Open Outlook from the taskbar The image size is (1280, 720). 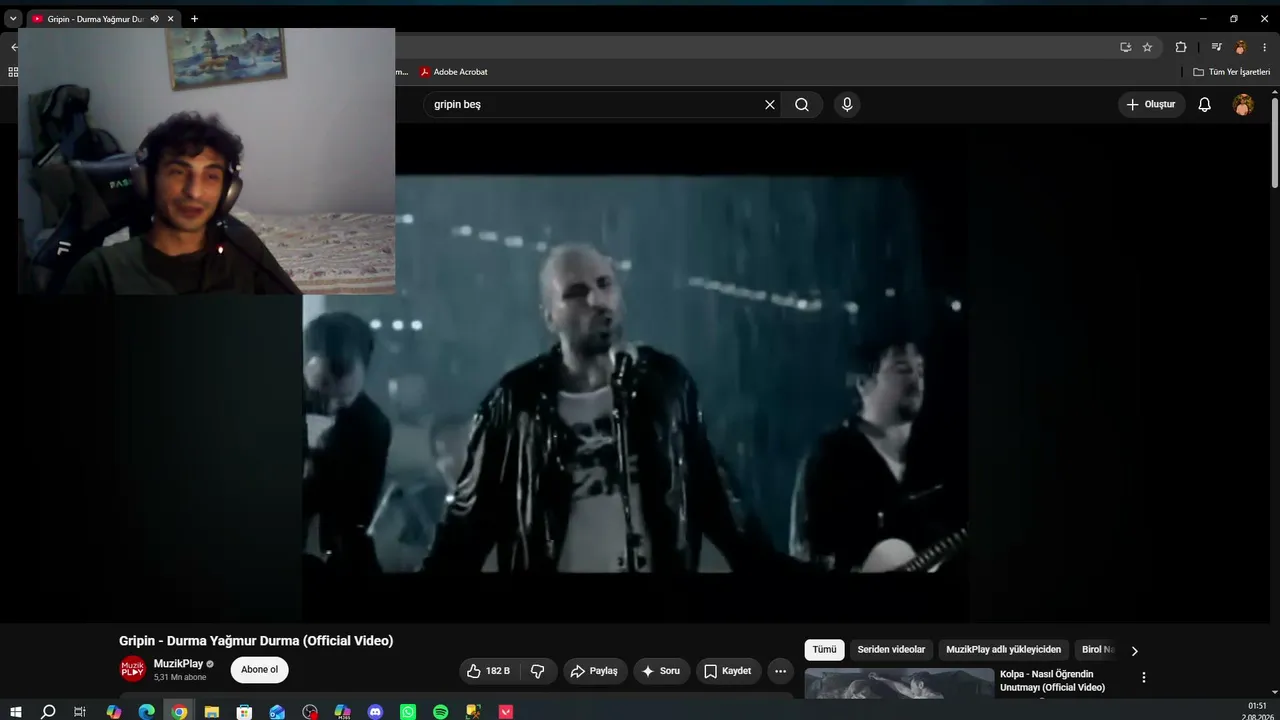277,712
